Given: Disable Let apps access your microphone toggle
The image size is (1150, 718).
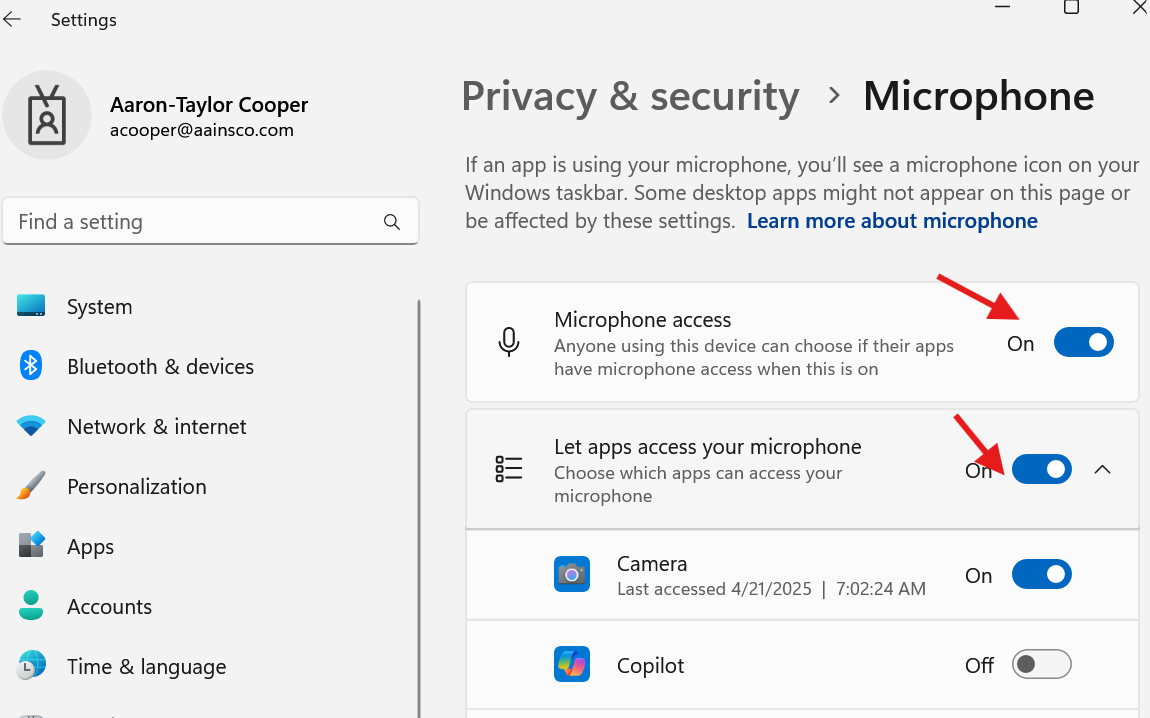Looking at the screenshot, I should (x=1041, y=469).
